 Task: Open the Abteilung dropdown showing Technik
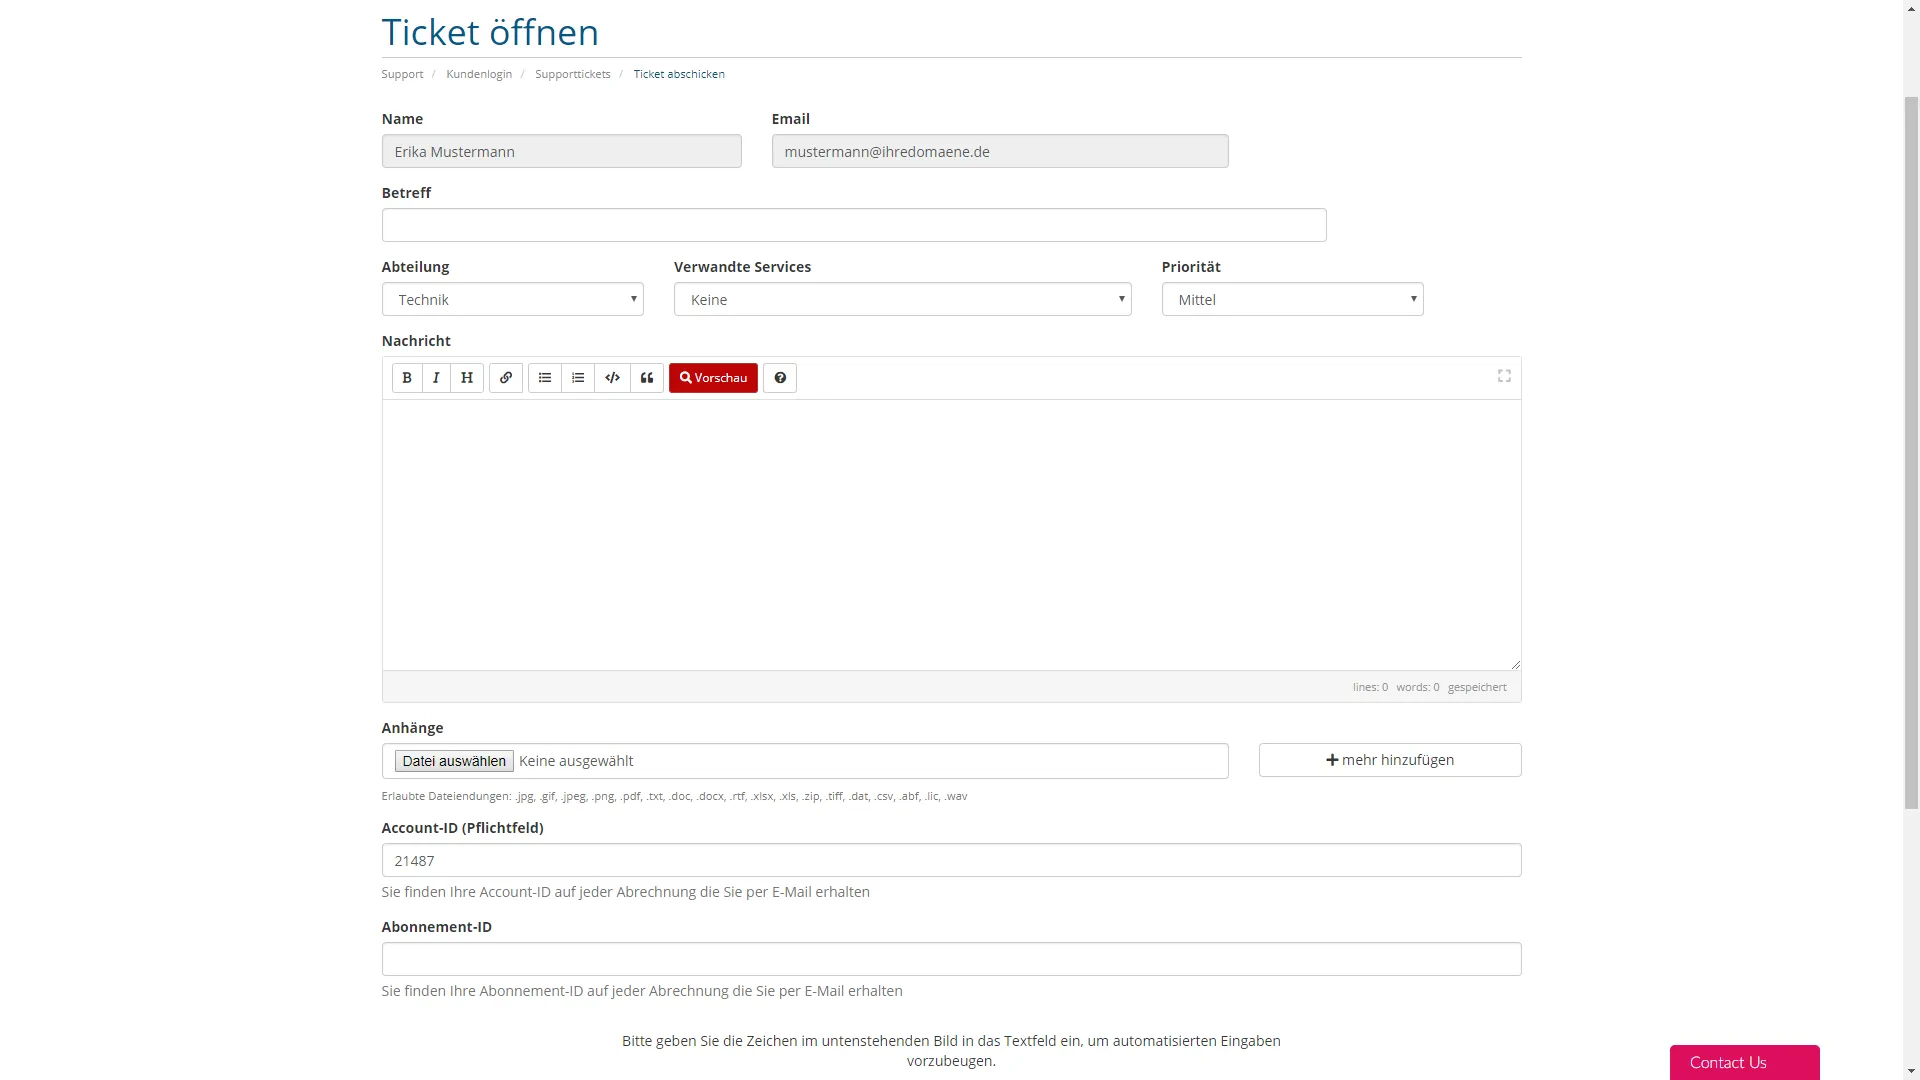point(513,299)
